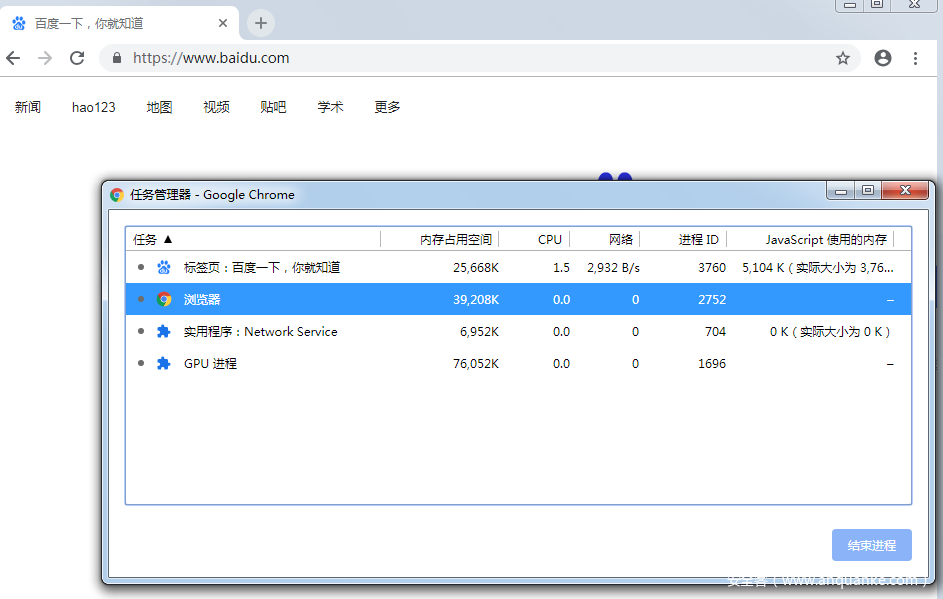Open 新闻 link on Baidu
The width and height of the screenshot is (943, 599).
click(x=28, y=107)
